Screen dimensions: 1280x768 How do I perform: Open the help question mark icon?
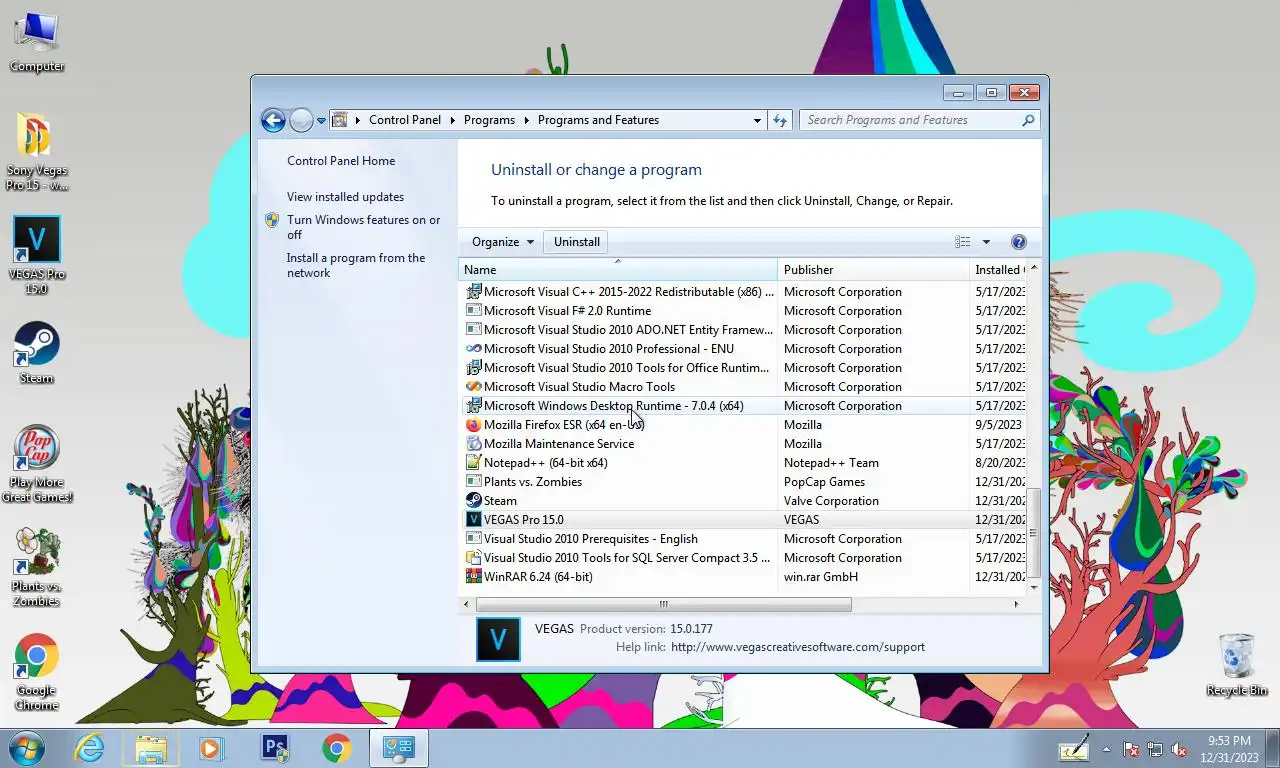point(1018,242)
